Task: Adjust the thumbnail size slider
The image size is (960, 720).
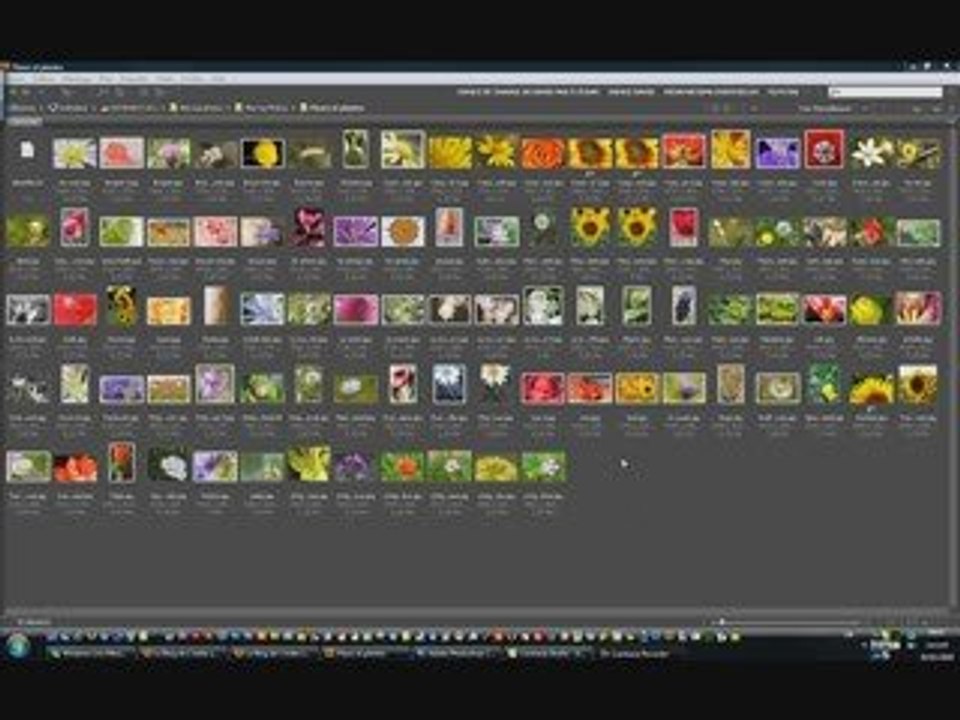Action: [x=785, y=622]
